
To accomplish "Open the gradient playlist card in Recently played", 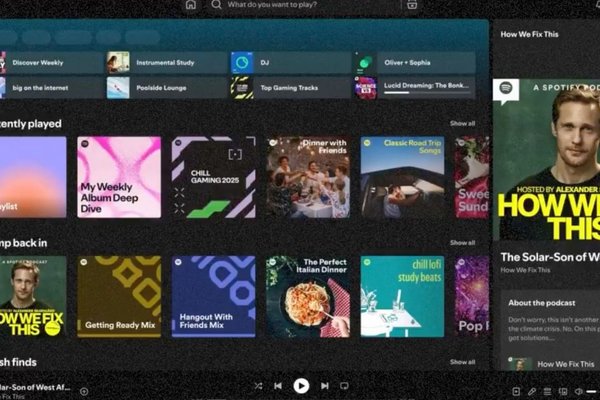I will click(x=33, y=177).
